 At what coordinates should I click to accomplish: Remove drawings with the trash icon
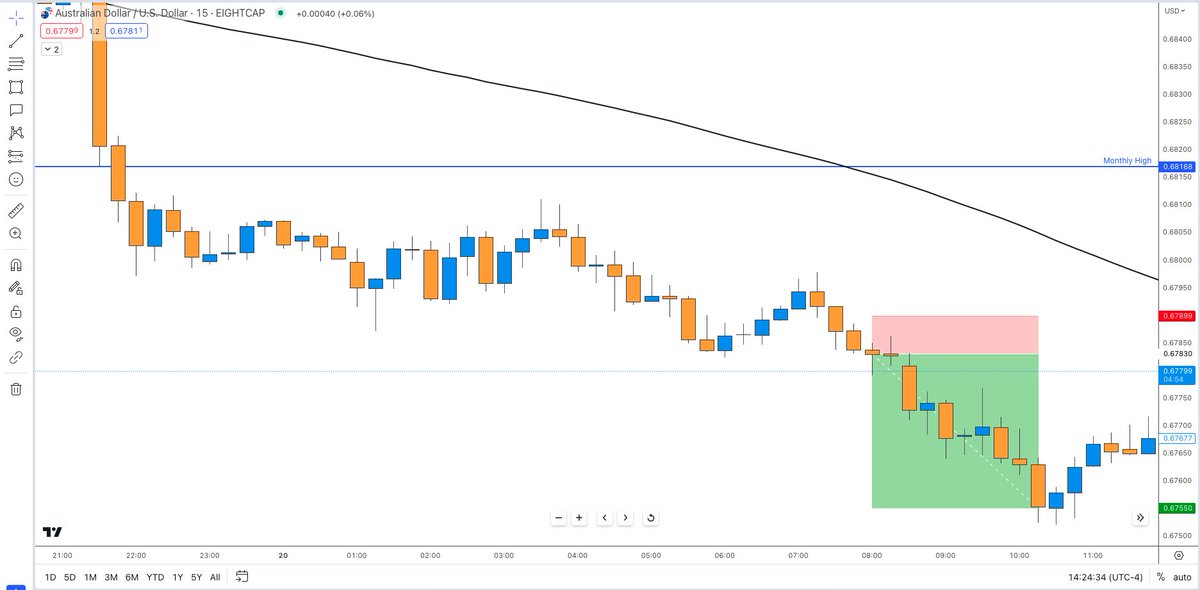pos(15,389)
